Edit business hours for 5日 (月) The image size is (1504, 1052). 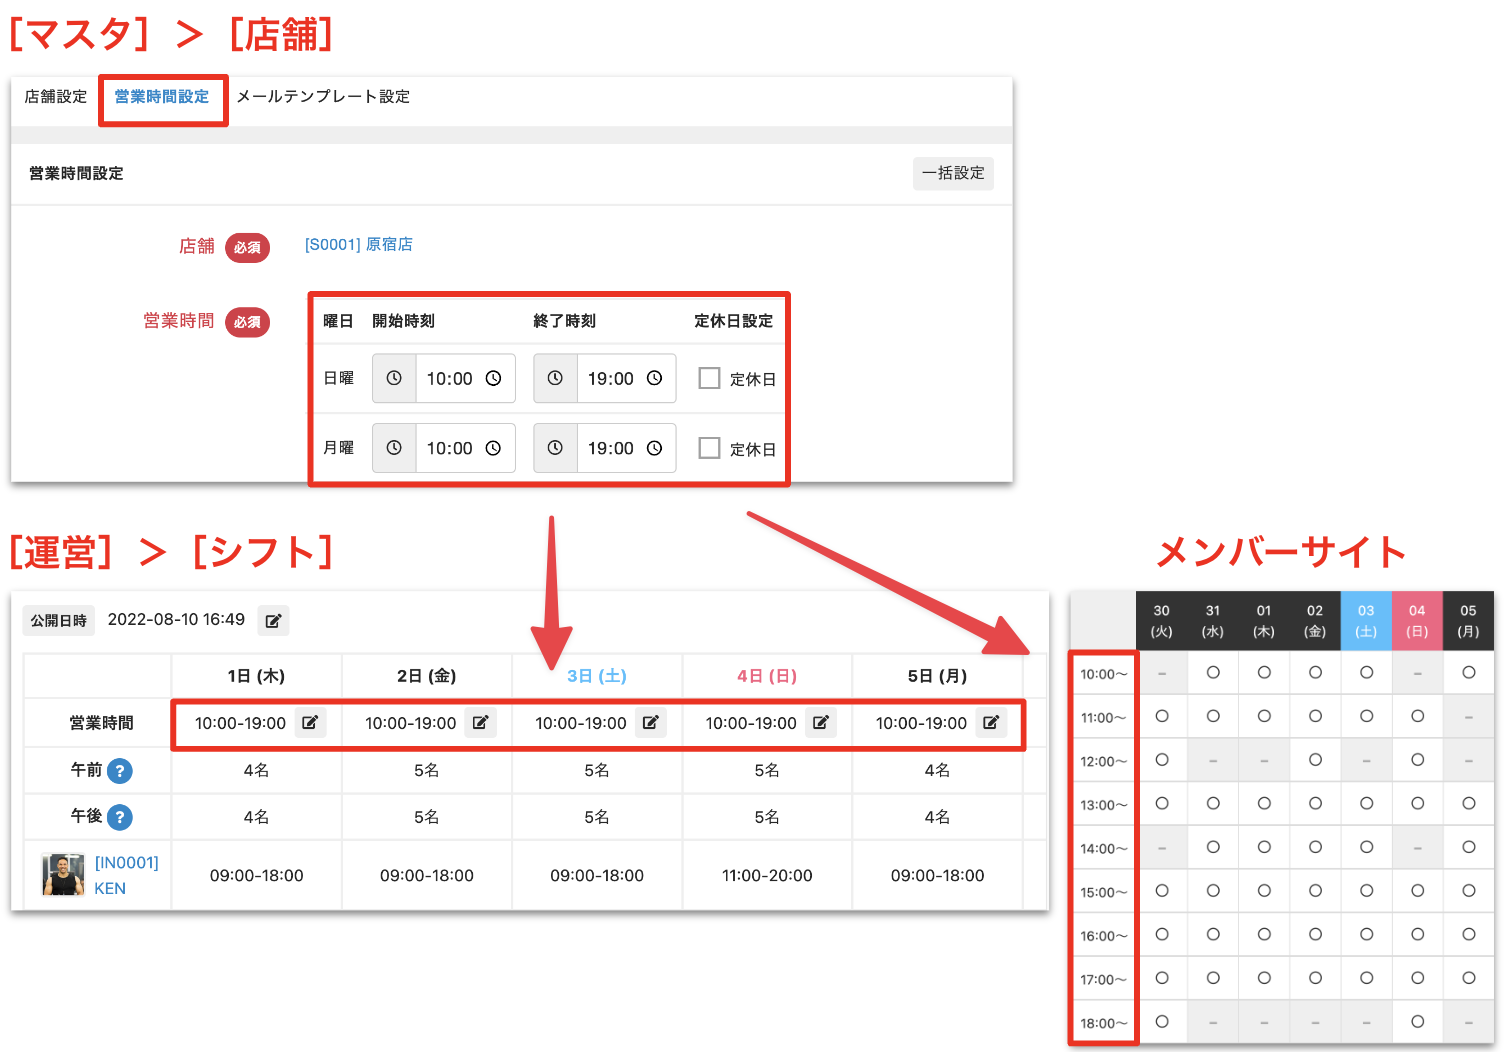click(991, 723)
